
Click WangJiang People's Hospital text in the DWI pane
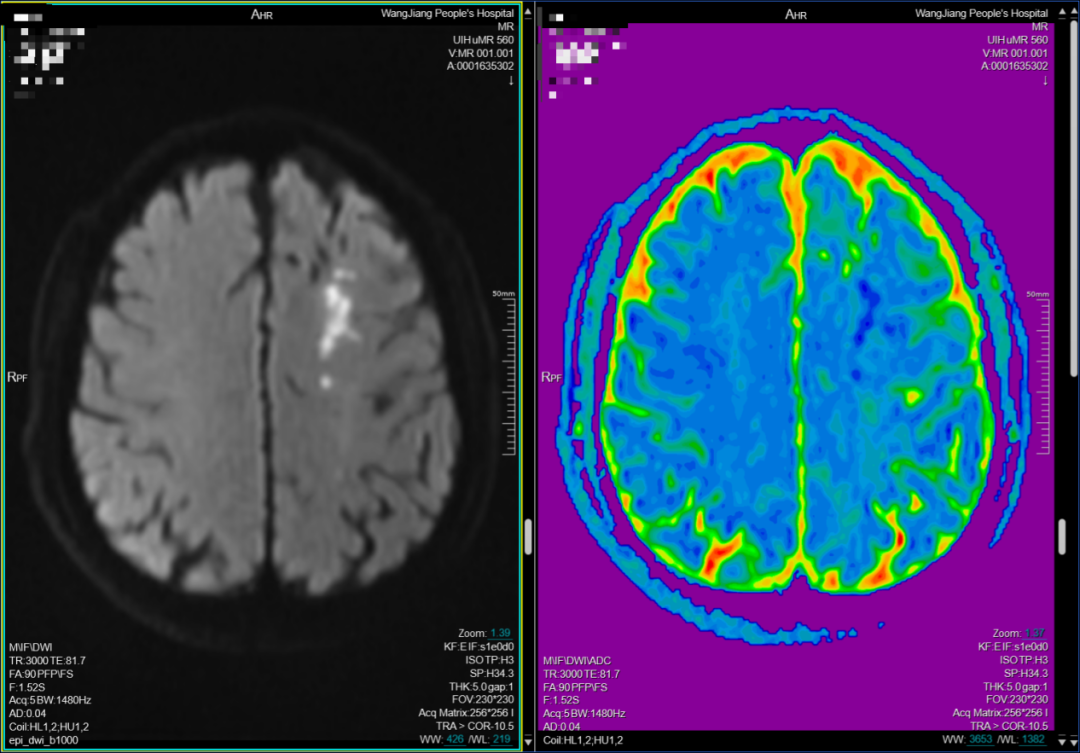(x=447, y=13)
